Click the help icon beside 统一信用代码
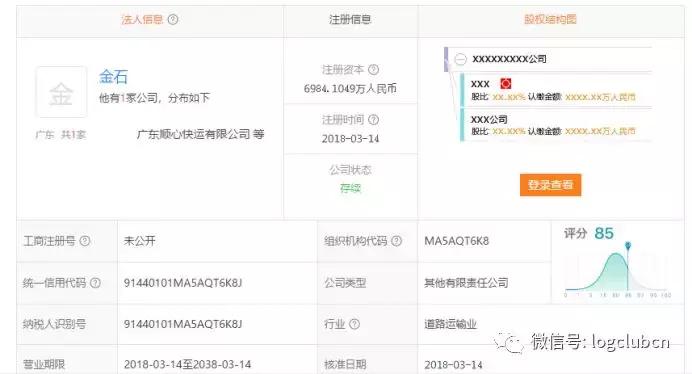The image size is (692, 374). (95, 283)
